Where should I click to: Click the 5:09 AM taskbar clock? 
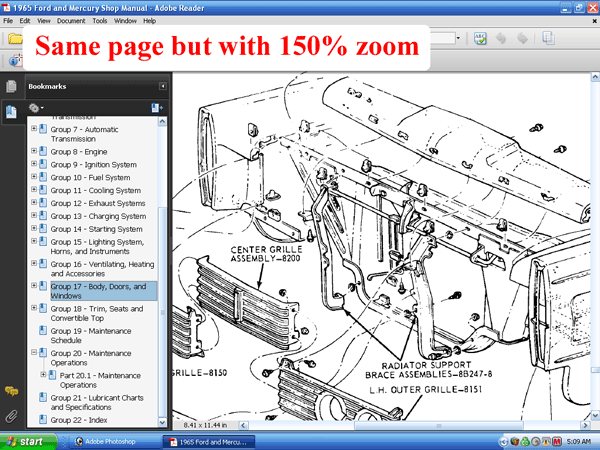point(579,442)
